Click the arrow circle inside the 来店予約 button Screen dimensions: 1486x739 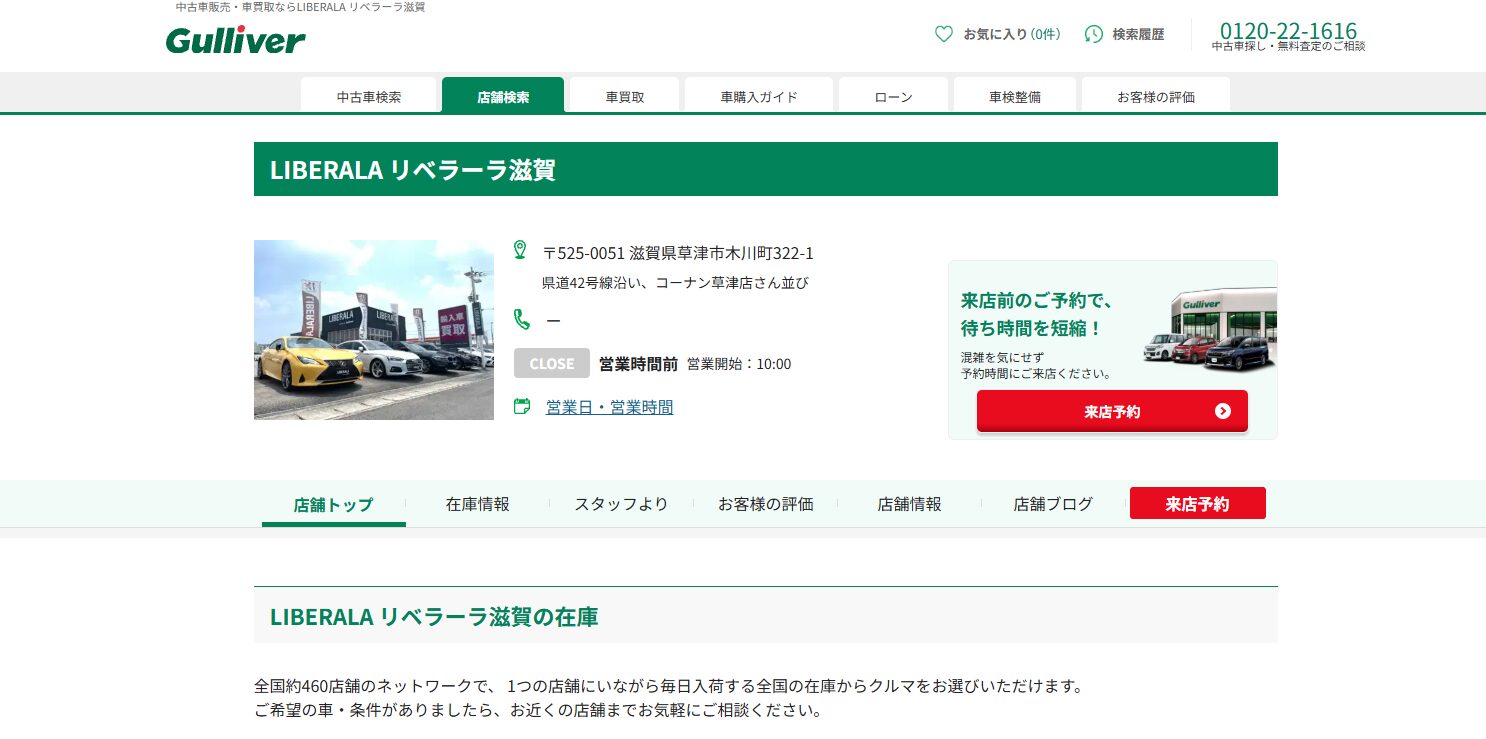tap(1222, 411)
